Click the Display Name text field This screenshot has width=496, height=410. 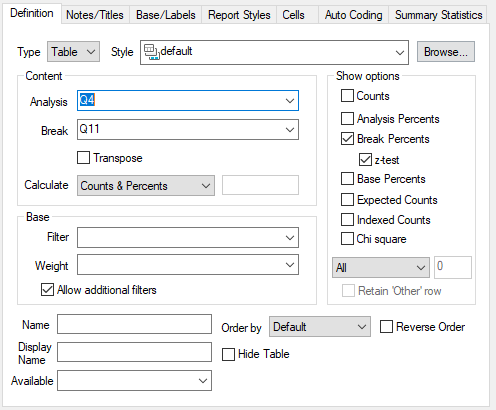134,352
